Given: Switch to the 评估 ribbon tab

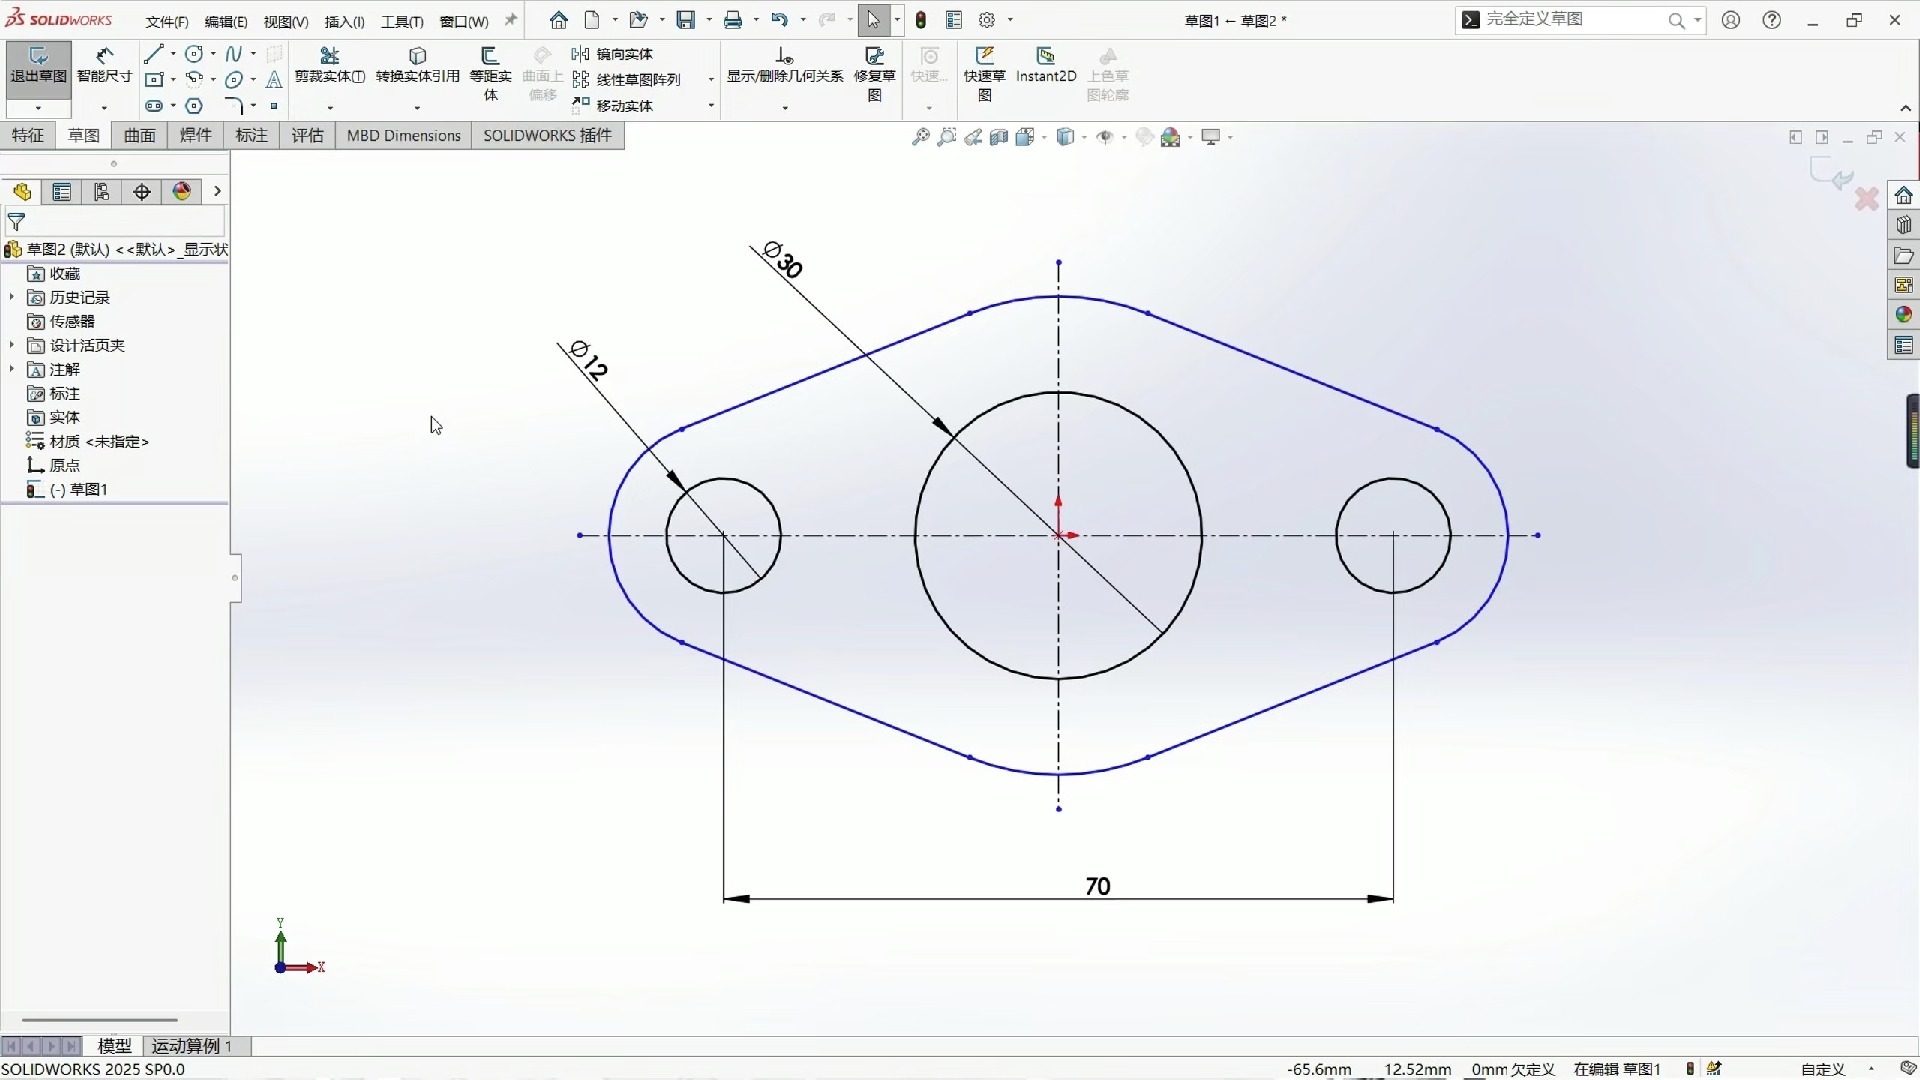Looking at the screenshot, I should 307,135.
